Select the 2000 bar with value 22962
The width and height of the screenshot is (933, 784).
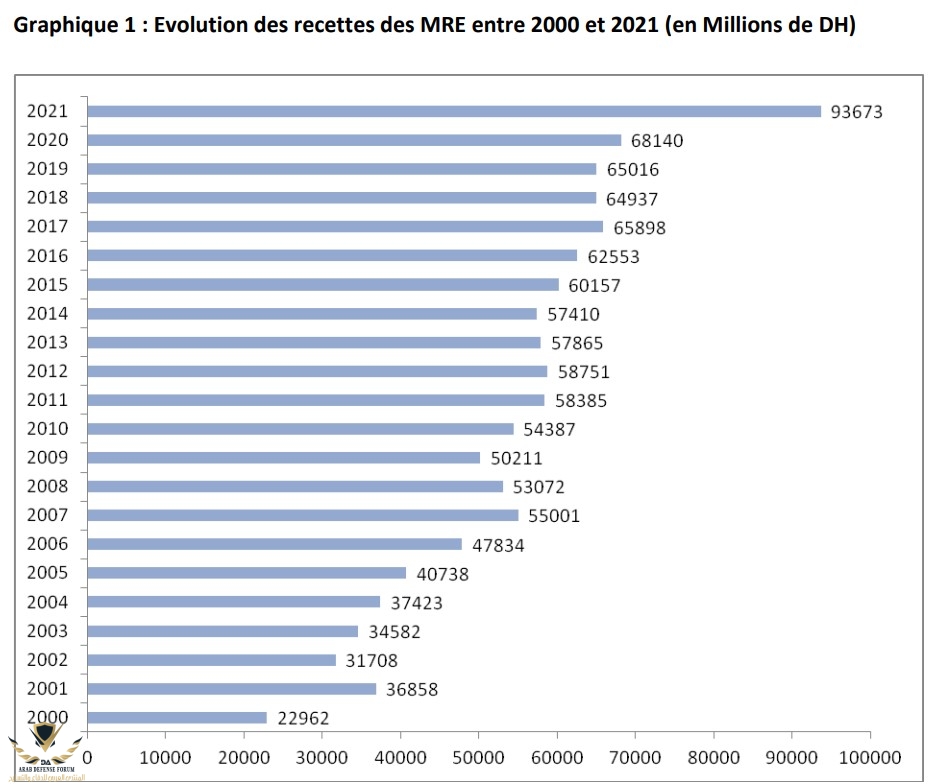(x=177, y=718)
